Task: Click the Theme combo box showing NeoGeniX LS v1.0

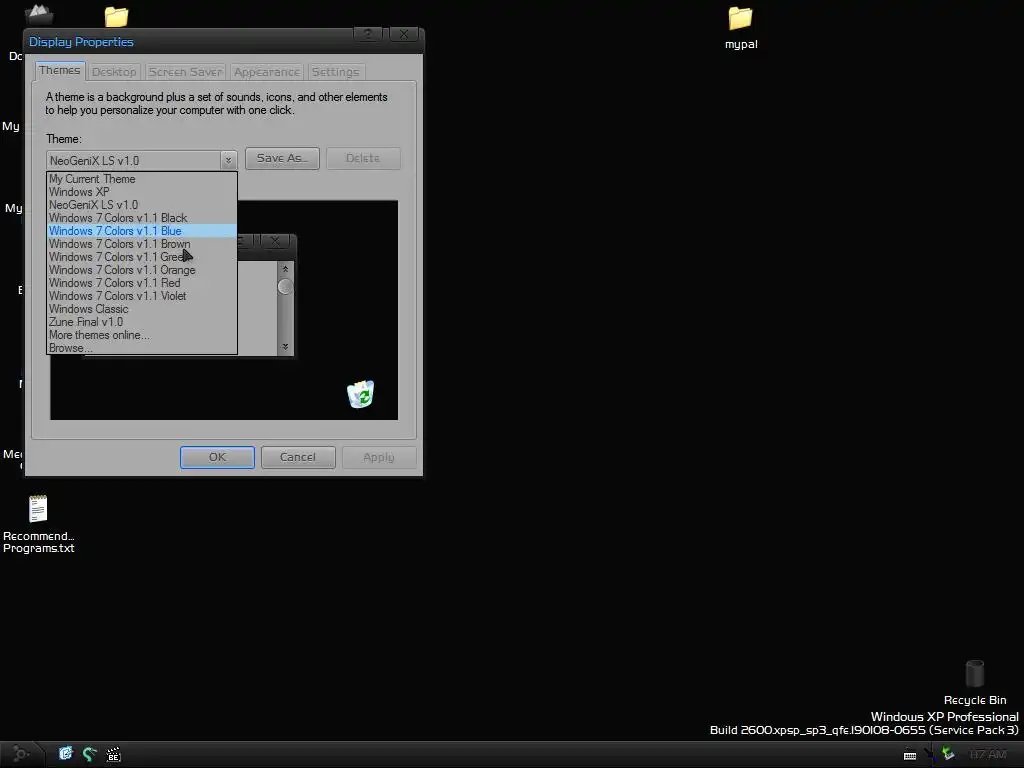Action: 141,160
